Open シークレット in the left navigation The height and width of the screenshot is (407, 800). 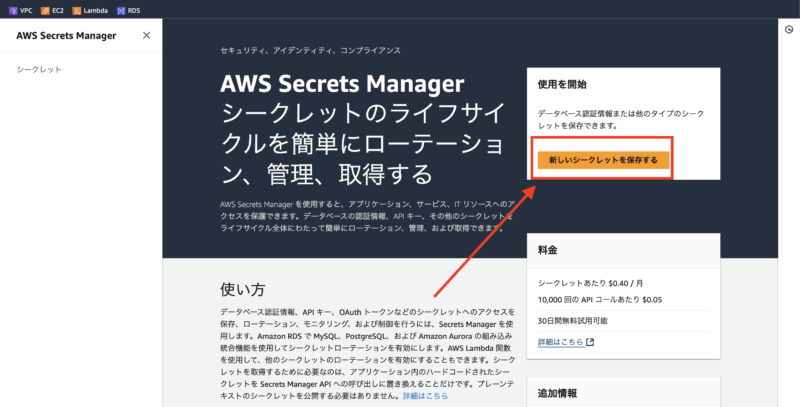(x=39, y=69)
